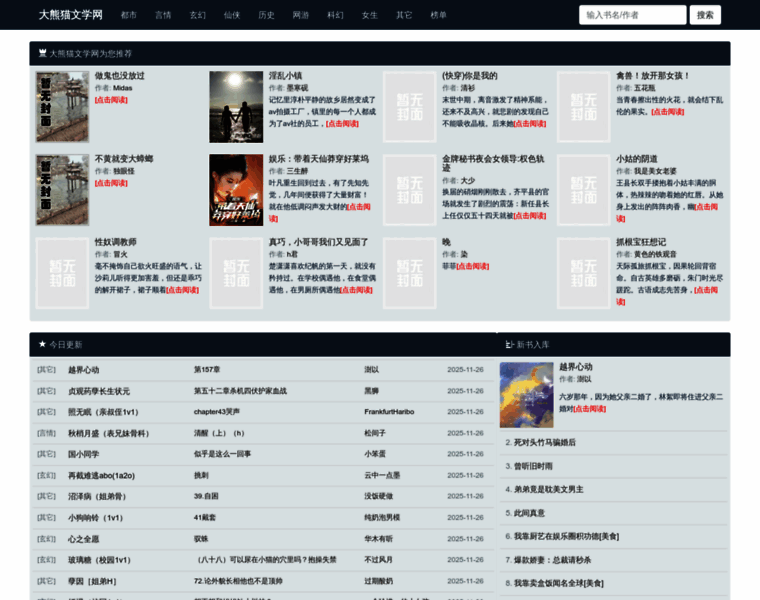
Task: Open chapter 第157章 of 越界心动
Action: pyautogui.click(x=207, y=369)
